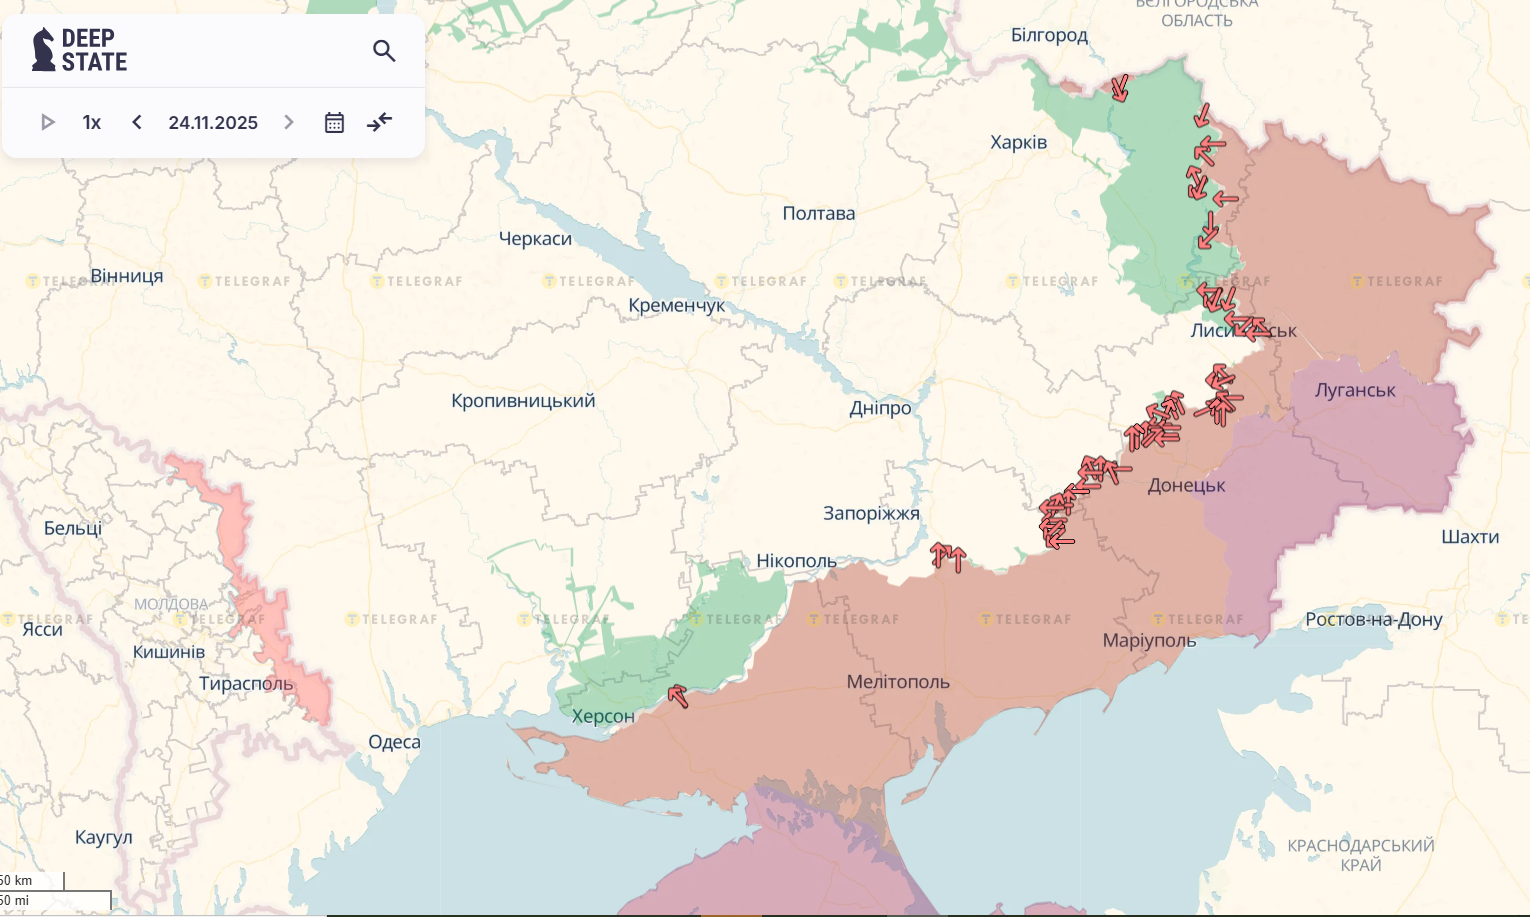Click attack arrow near Білгород border
Image resolution: width=1530 pixels, height=917 pixels.
pos(1120,88)
